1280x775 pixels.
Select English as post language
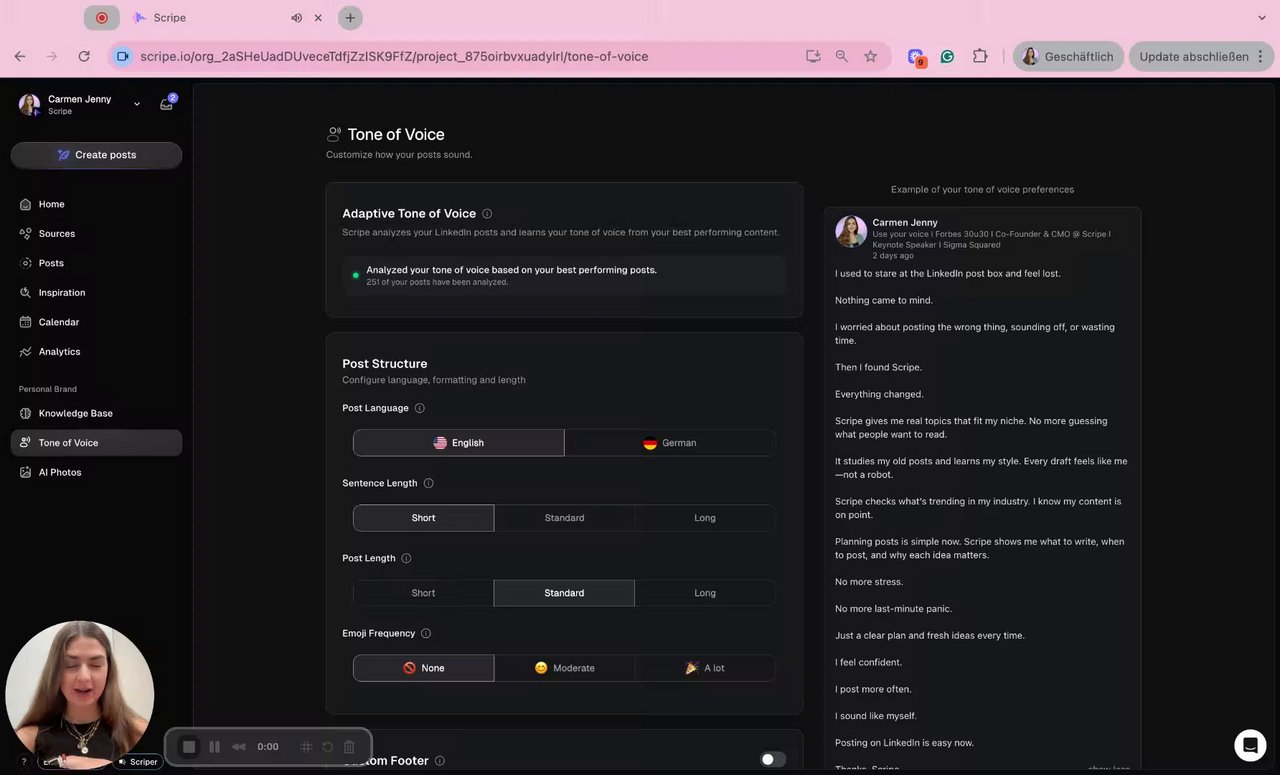[x=459, y=443]
